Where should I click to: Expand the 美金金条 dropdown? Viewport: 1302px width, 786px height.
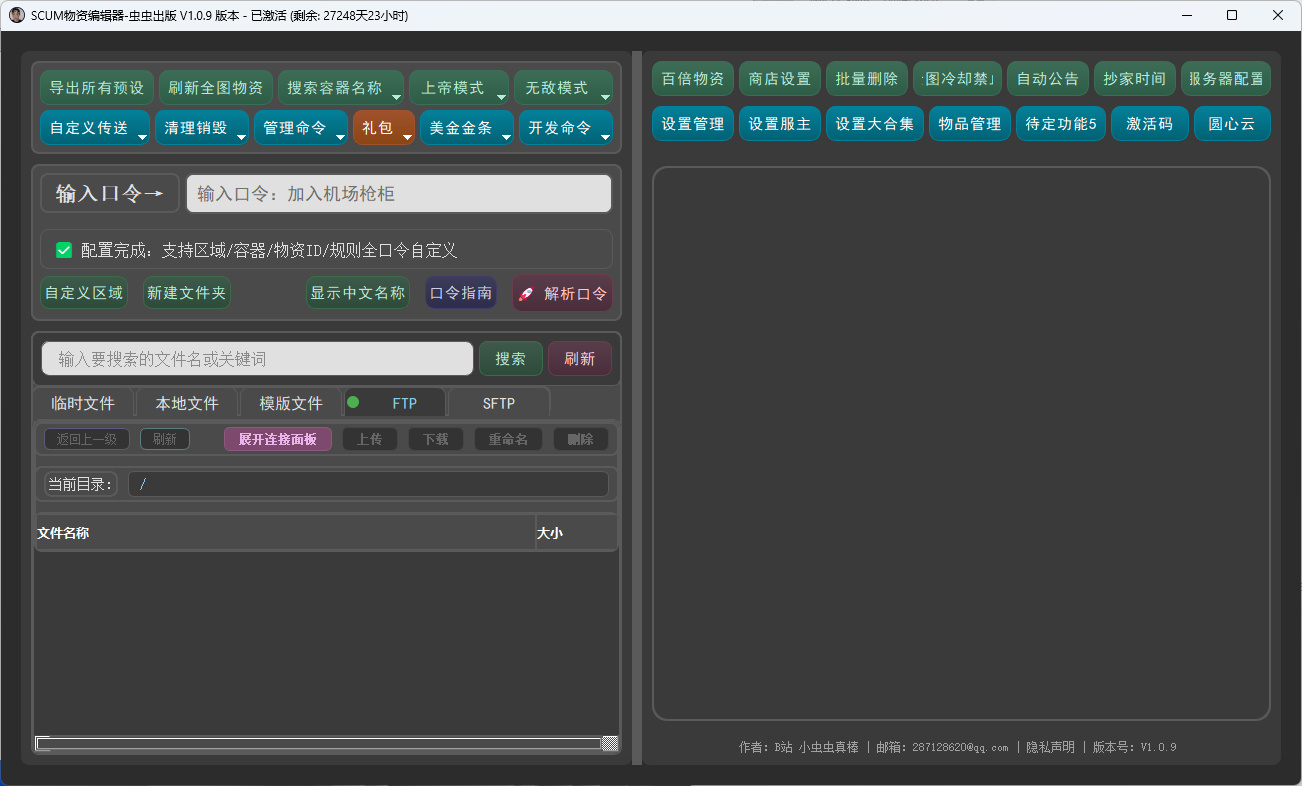(467, 128)
